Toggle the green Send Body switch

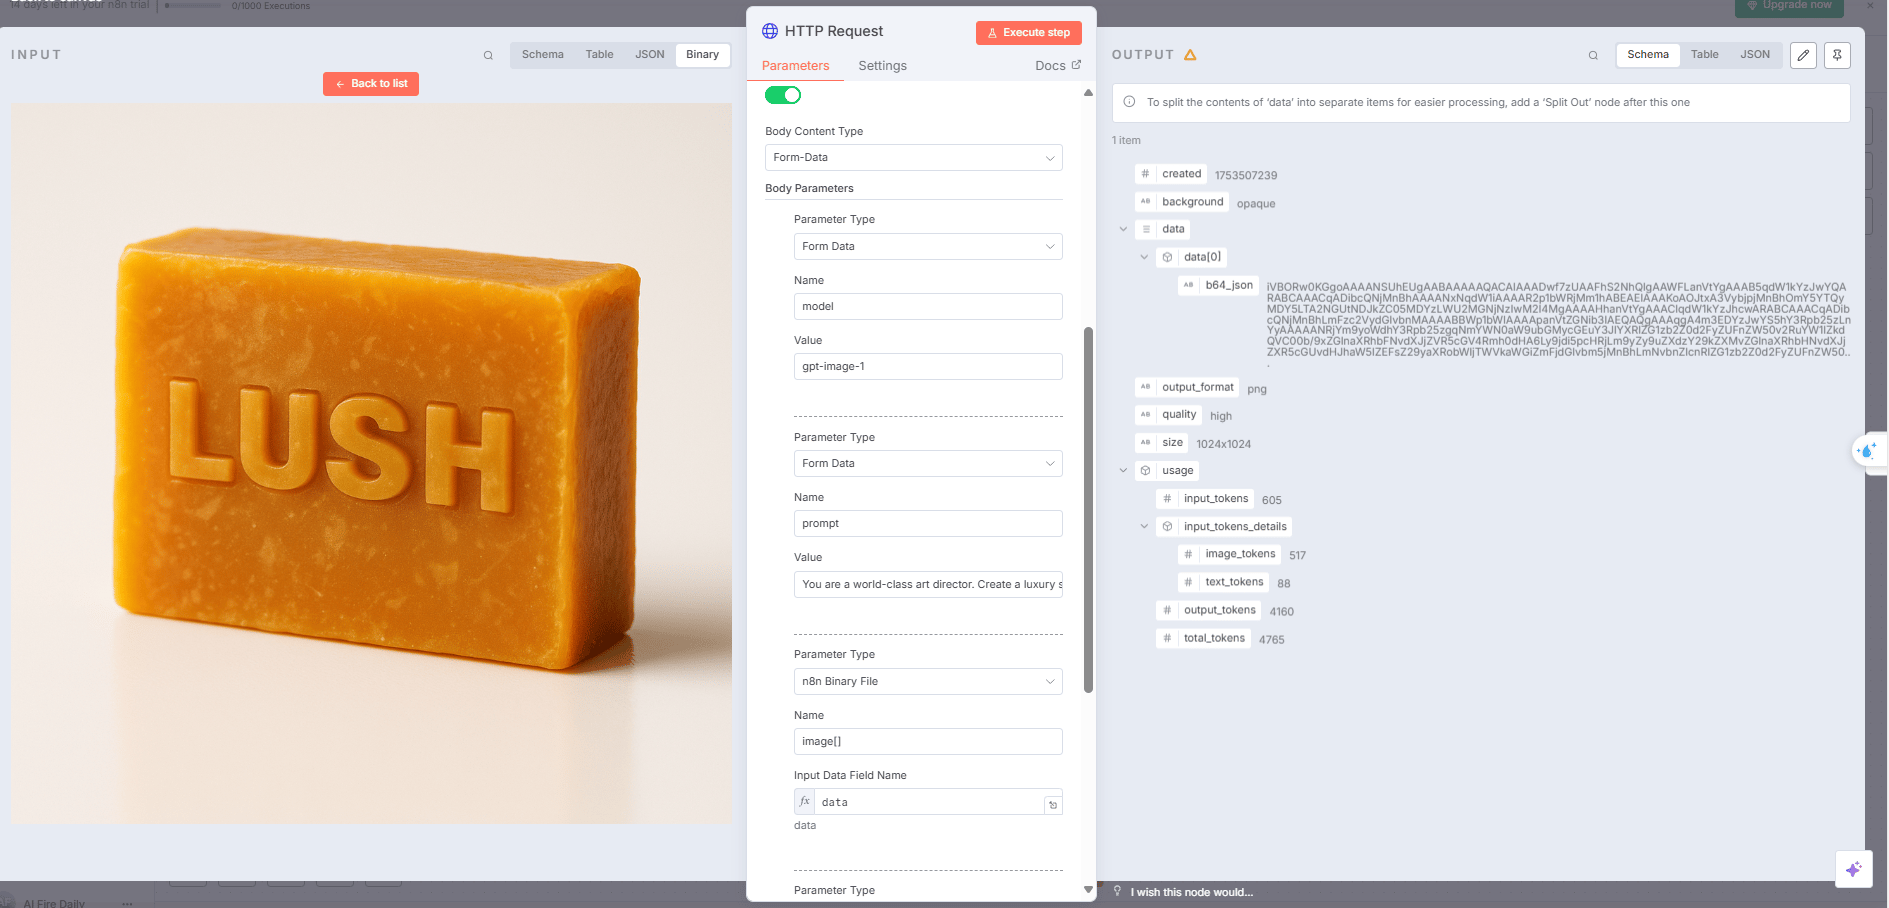[783, 95]
